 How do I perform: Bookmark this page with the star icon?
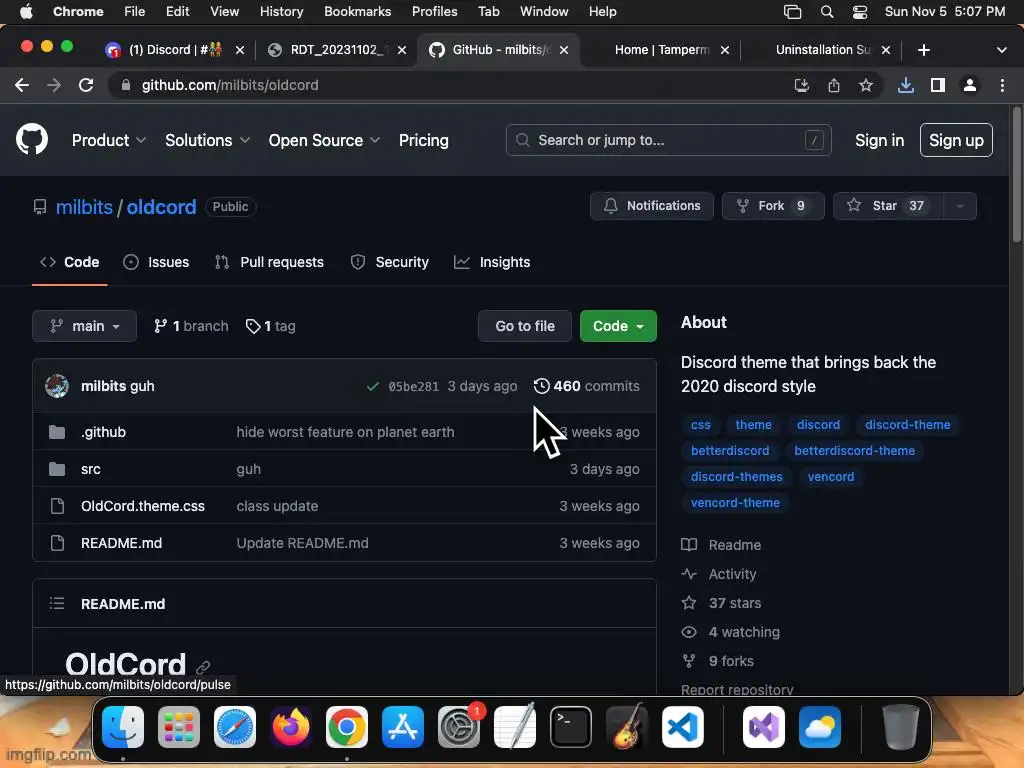[x=866, y=85]
